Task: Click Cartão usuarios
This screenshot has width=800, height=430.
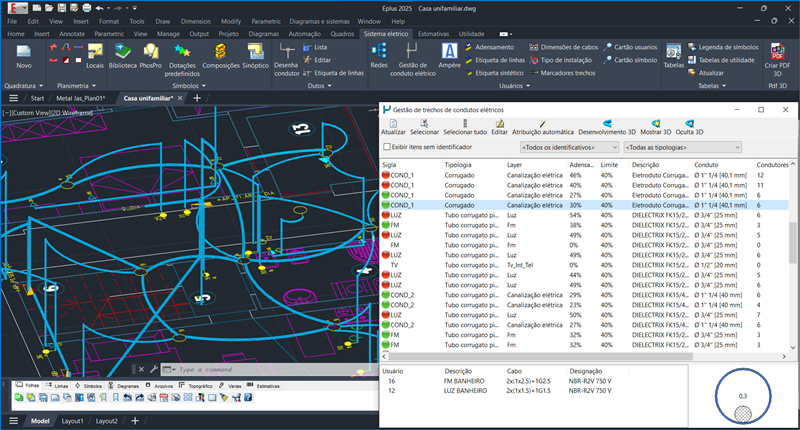Action: (x=631, y=47)
